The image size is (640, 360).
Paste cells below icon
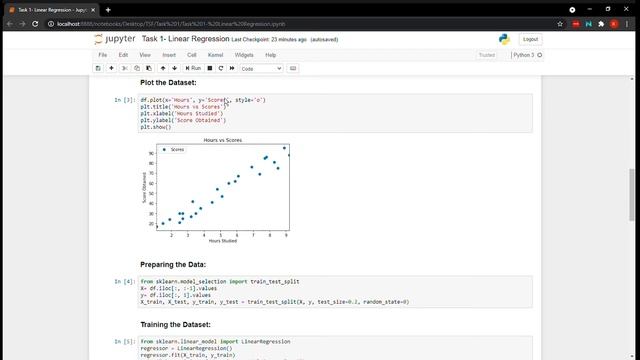[149, 69]
